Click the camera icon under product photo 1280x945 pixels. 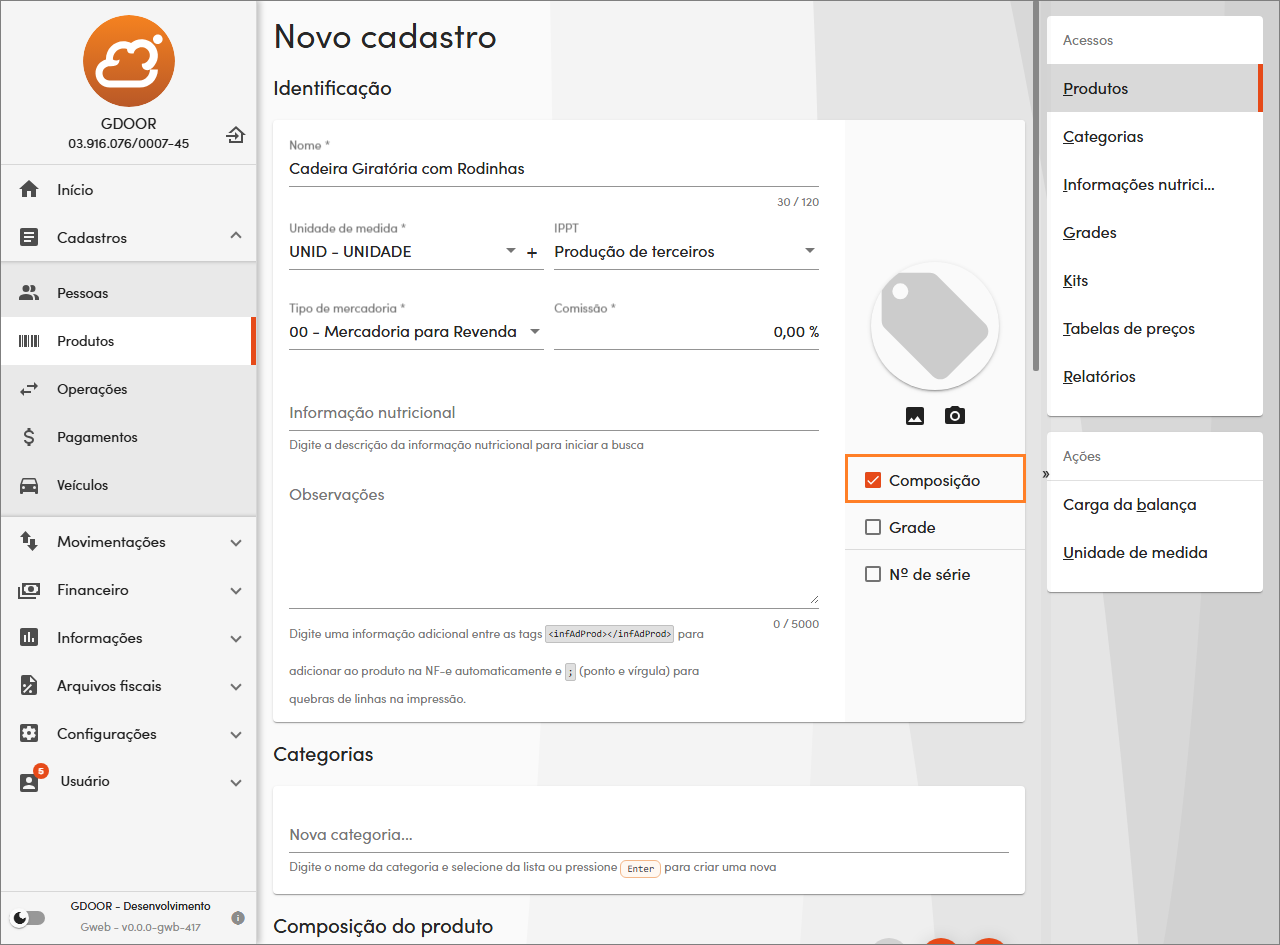click(955, 416)
